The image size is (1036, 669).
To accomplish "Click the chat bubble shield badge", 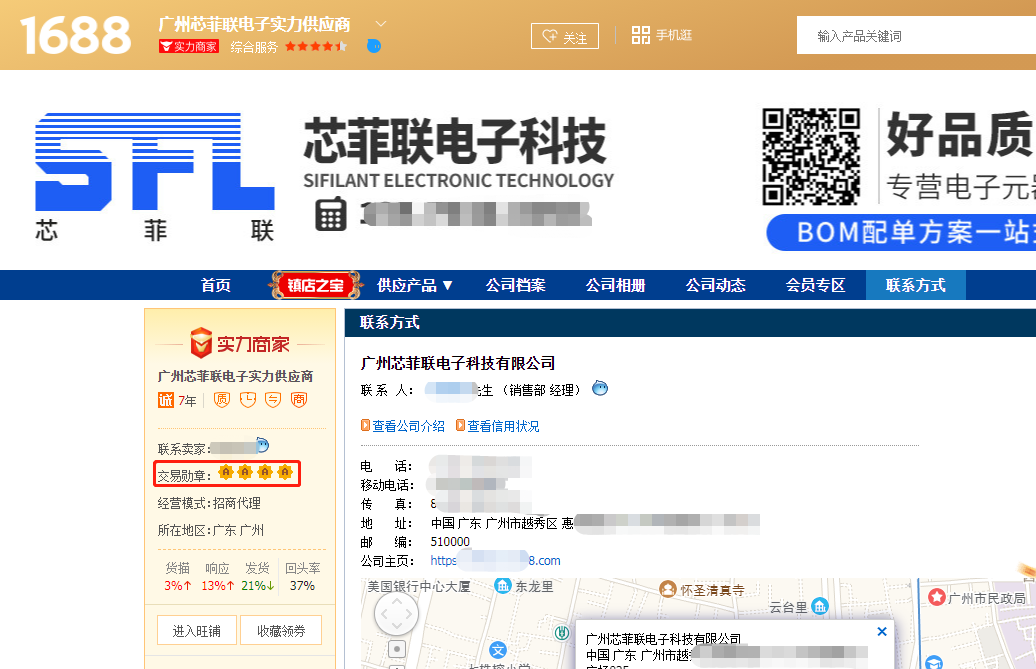I will [x=273, y=400].
